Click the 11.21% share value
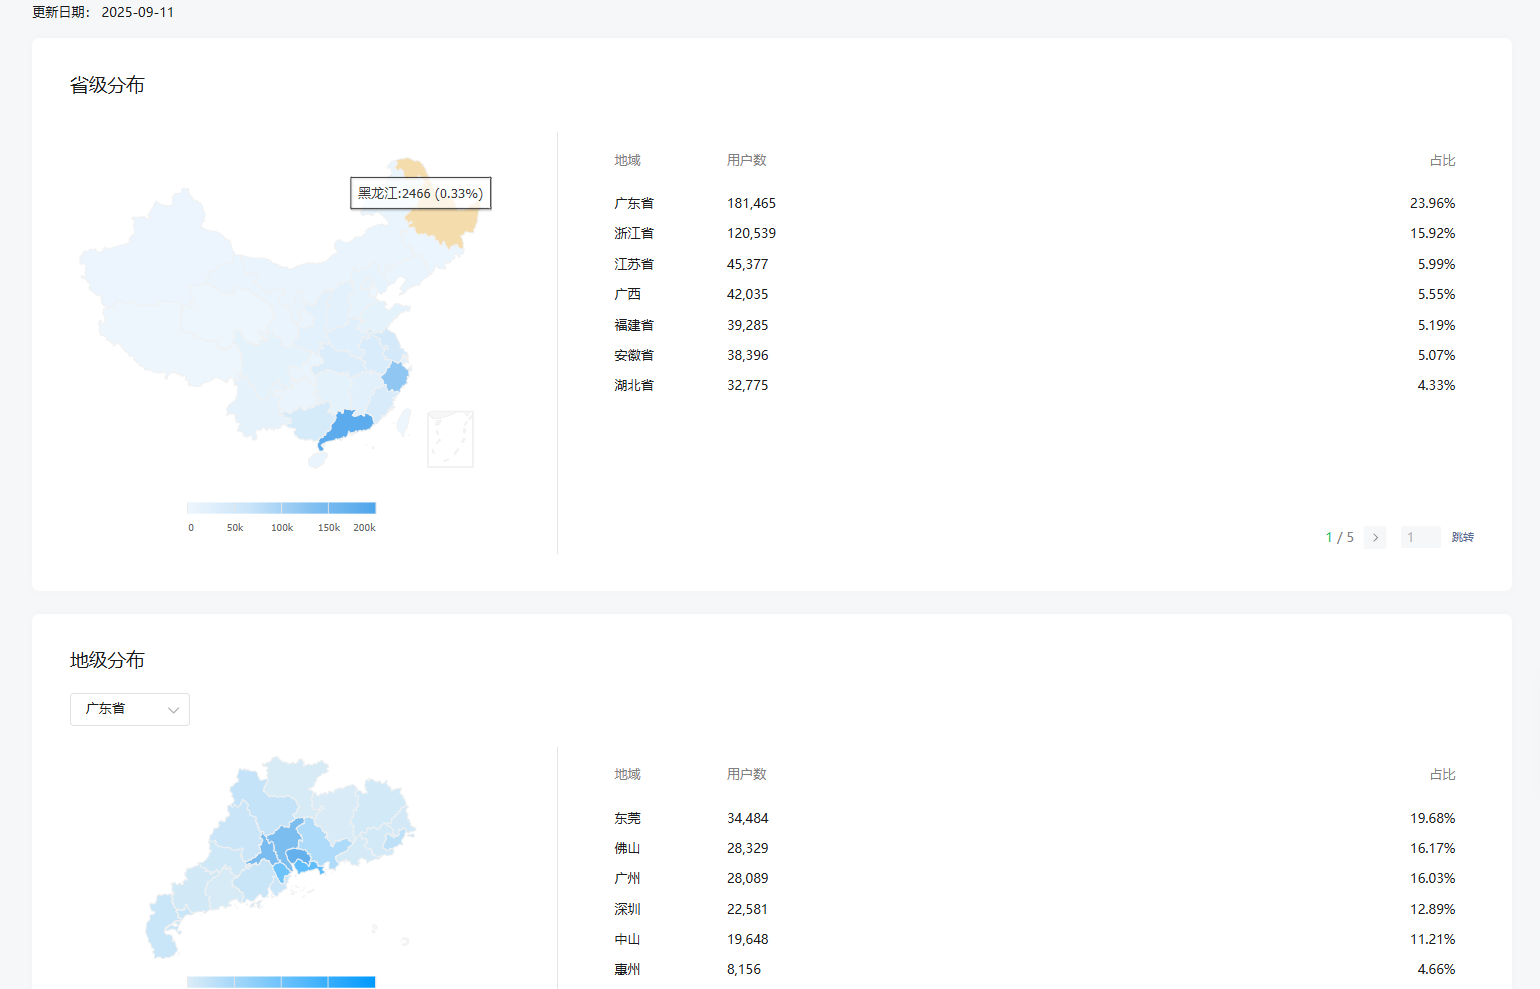 (1432, 939)
